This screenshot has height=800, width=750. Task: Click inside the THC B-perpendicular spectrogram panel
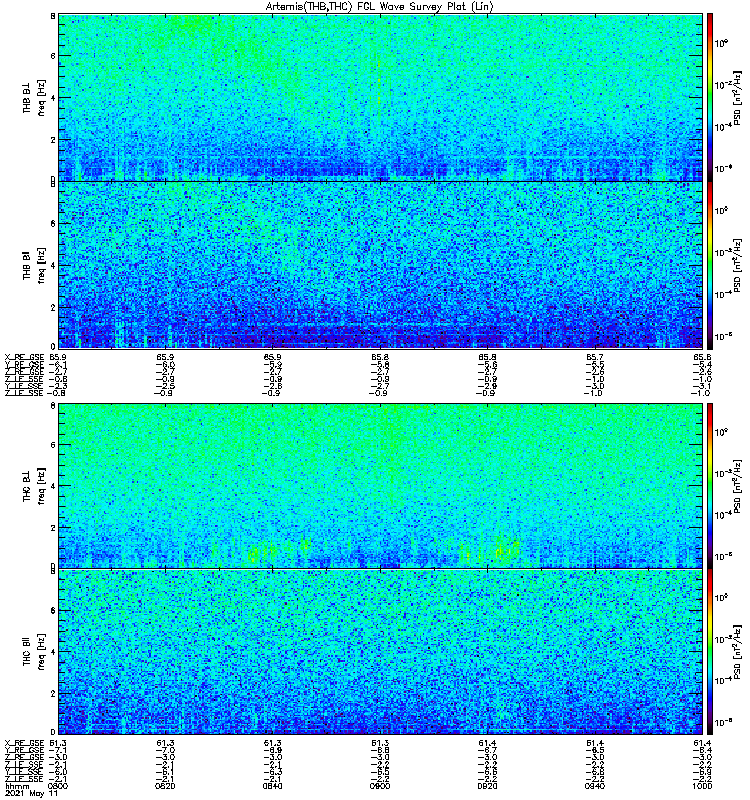(380, 485)
